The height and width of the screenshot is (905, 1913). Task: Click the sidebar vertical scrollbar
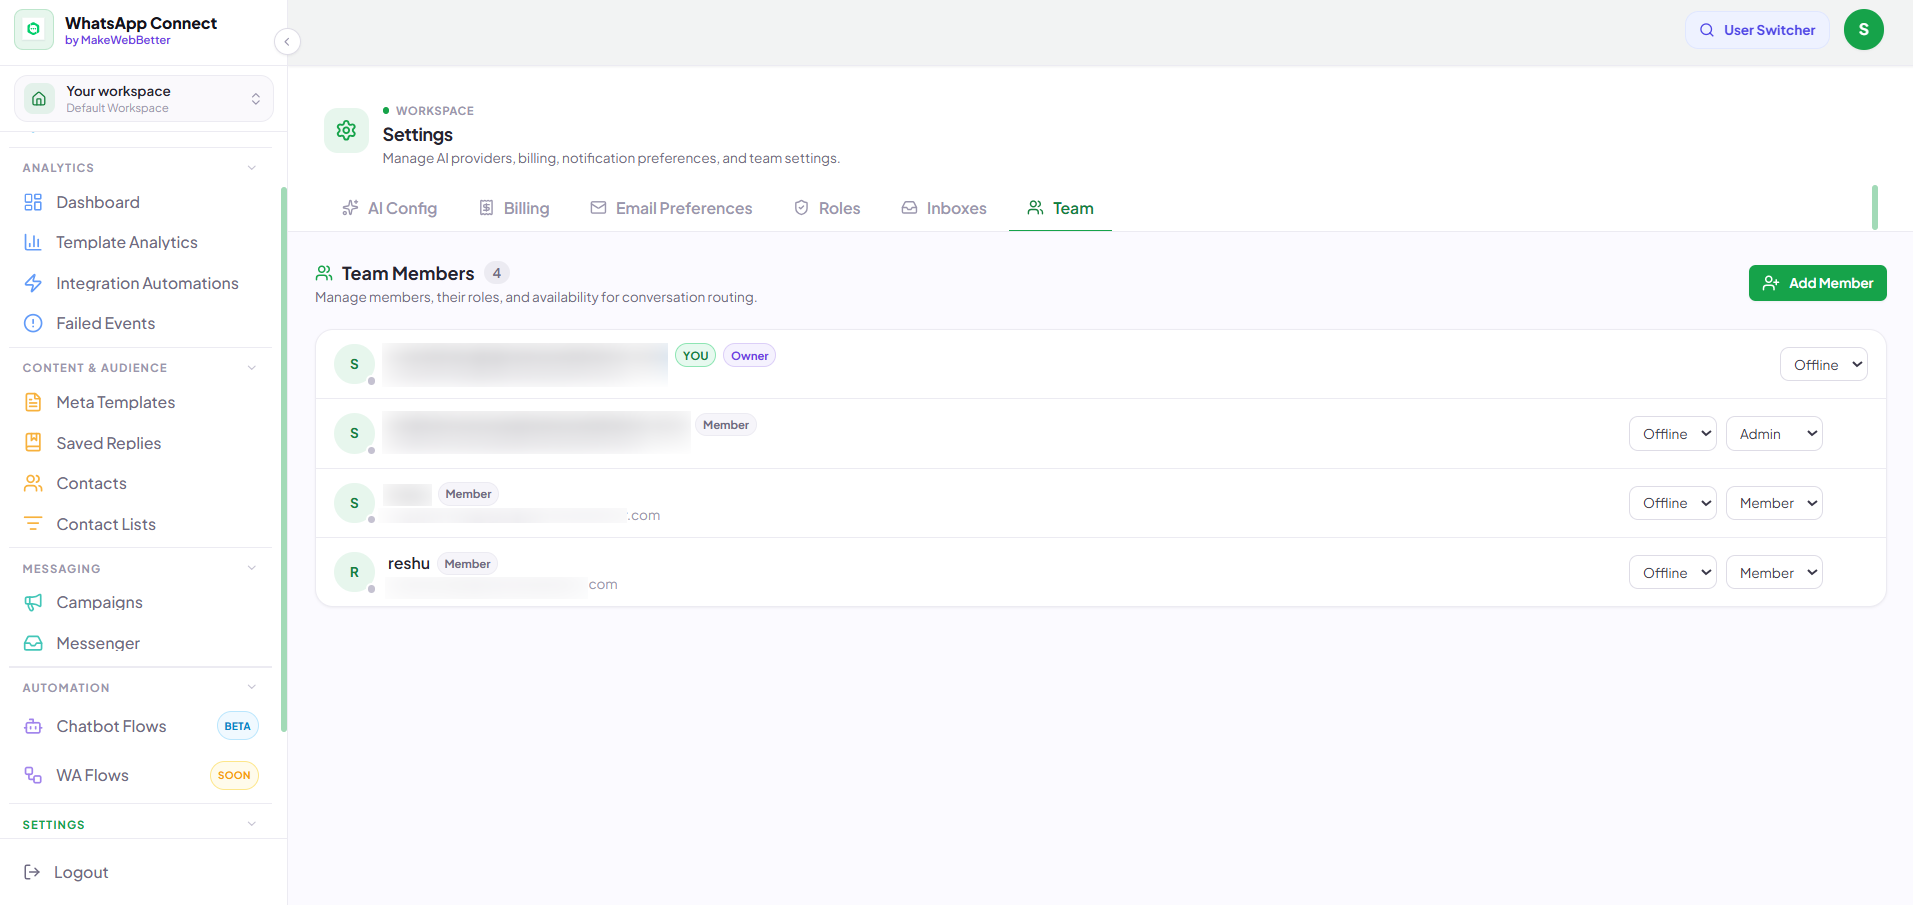click(x=284, y=460)
